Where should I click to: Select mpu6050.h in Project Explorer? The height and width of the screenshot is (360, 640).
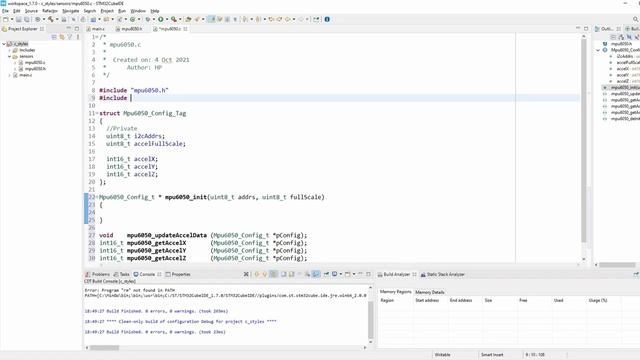click(x=35, y=69)
